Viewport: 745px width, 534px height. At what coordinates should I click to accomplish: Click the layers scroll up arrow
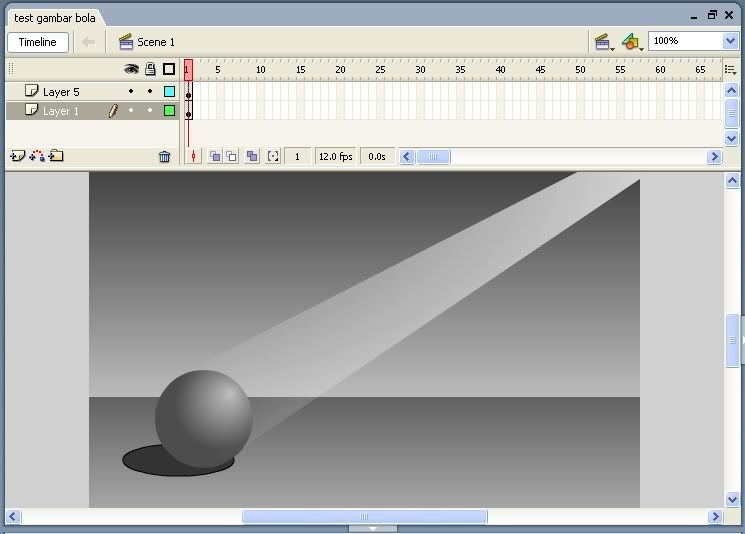(731, 90)
